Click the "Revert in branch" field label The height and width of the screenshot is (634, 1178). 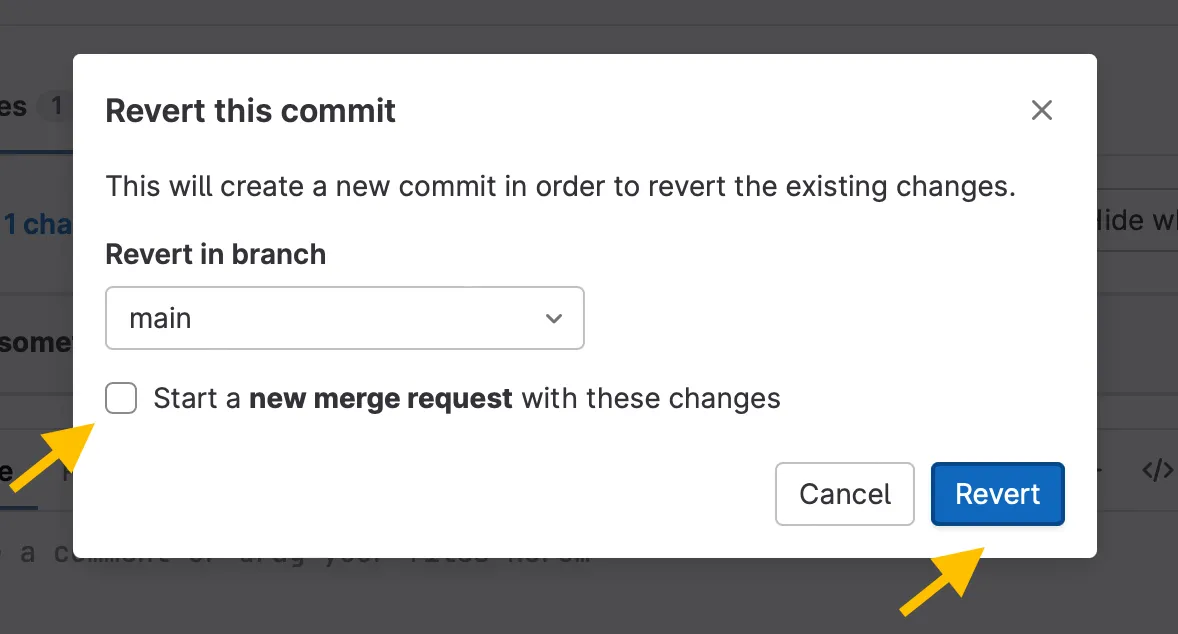point(216,254)
